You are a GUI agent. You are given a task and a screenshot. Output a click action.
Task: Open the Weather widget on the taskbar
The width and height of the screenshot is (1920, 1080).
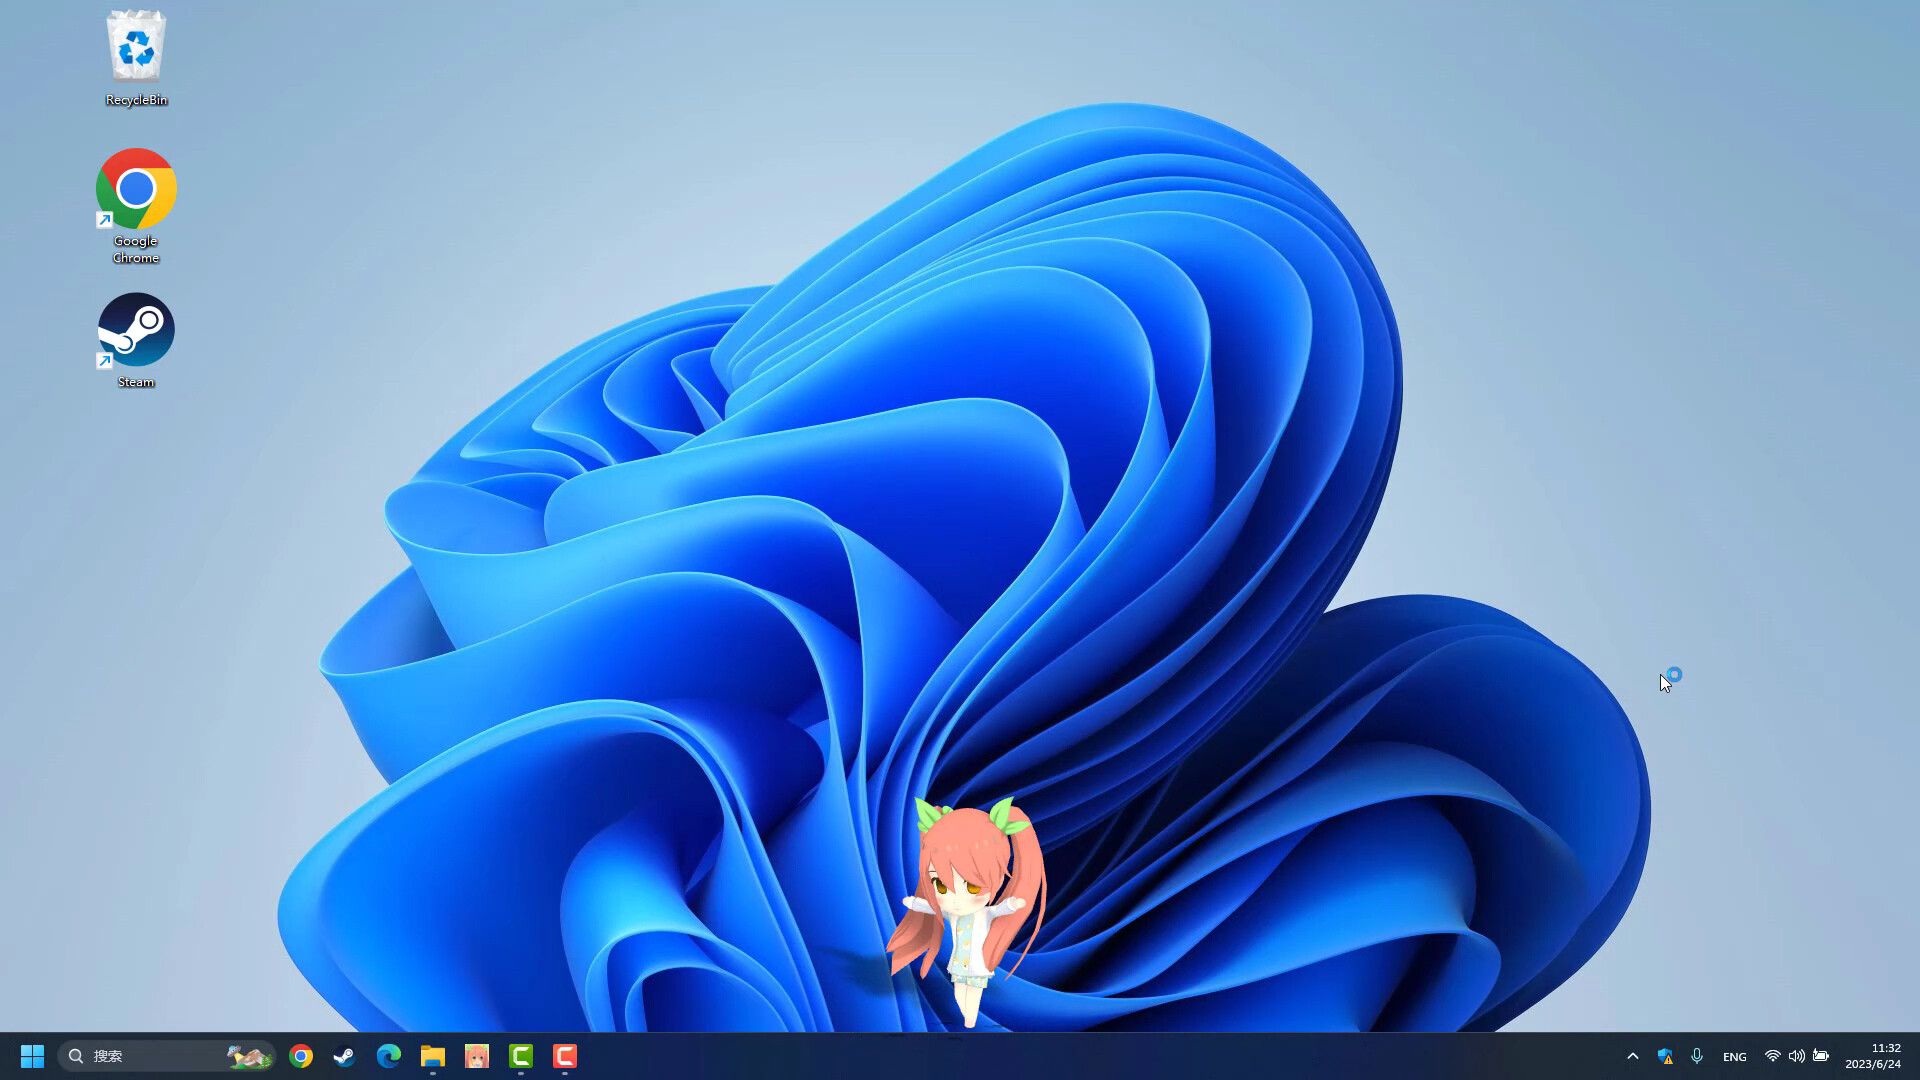[248, 1055]
